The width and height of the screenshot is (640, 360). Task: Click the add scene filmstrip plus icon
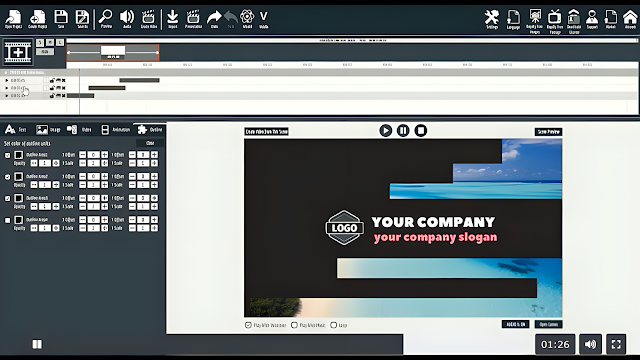(x=18, y=52)
